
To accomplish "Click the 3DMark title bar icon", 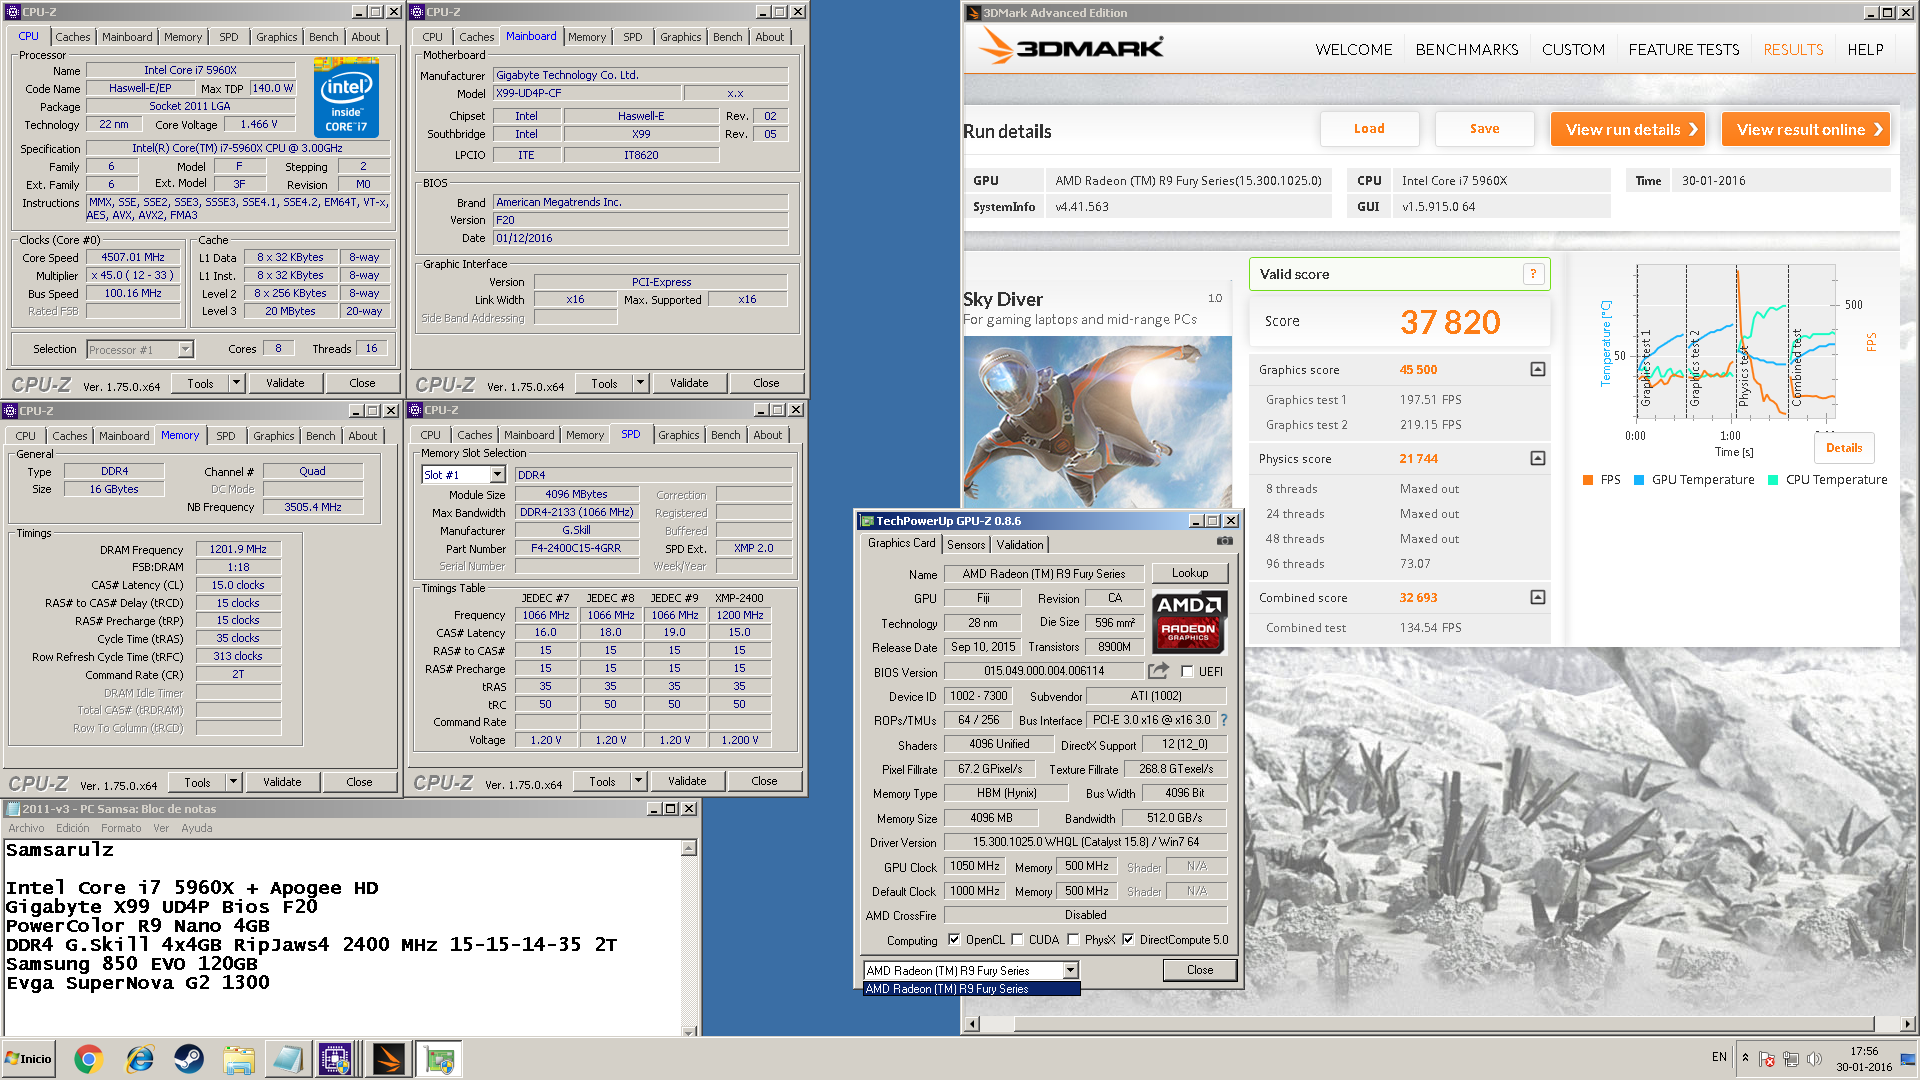I will point(973,13).
